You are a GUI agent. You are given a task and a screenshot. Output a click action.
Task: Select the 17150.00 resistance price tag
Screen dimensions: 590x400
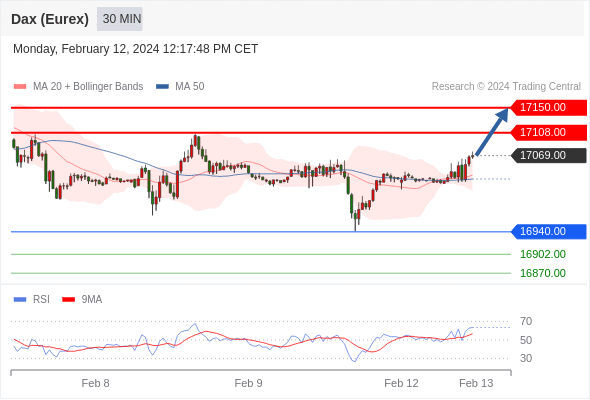[549, 108]
